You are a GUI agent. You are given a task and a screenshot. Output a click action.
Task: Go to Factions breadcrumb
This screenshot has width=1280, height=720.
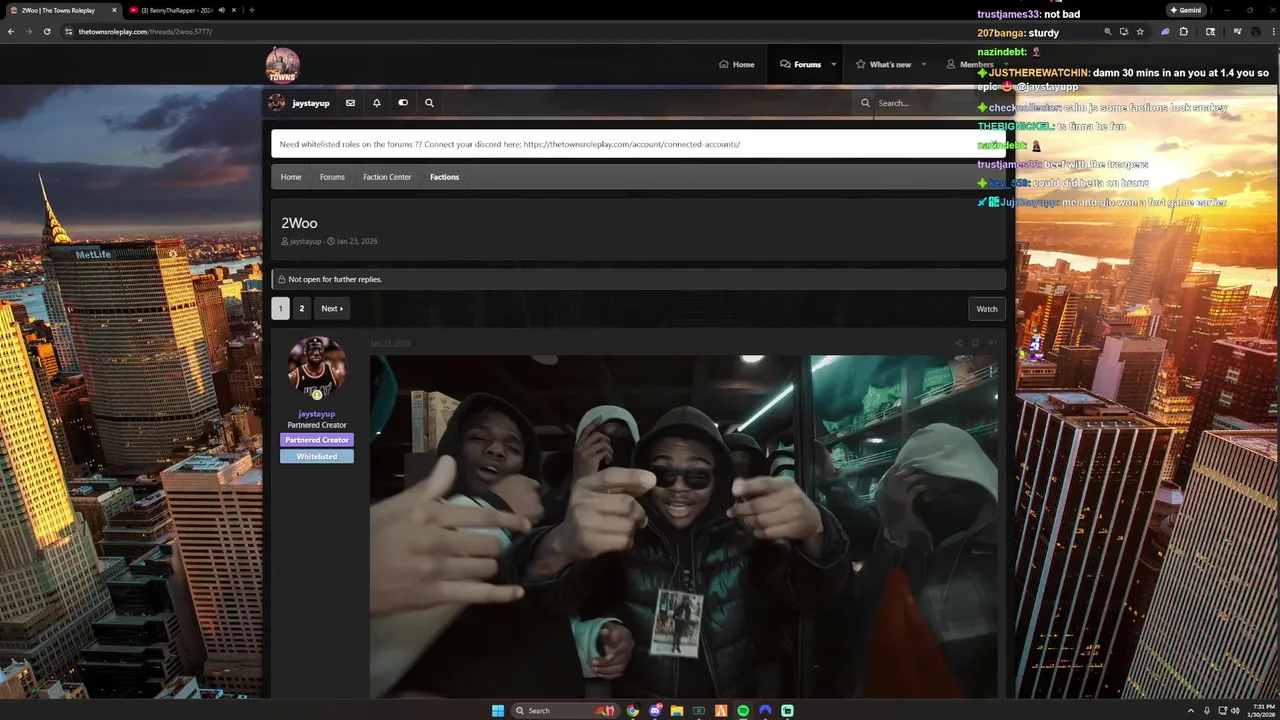tap(444, 177)
